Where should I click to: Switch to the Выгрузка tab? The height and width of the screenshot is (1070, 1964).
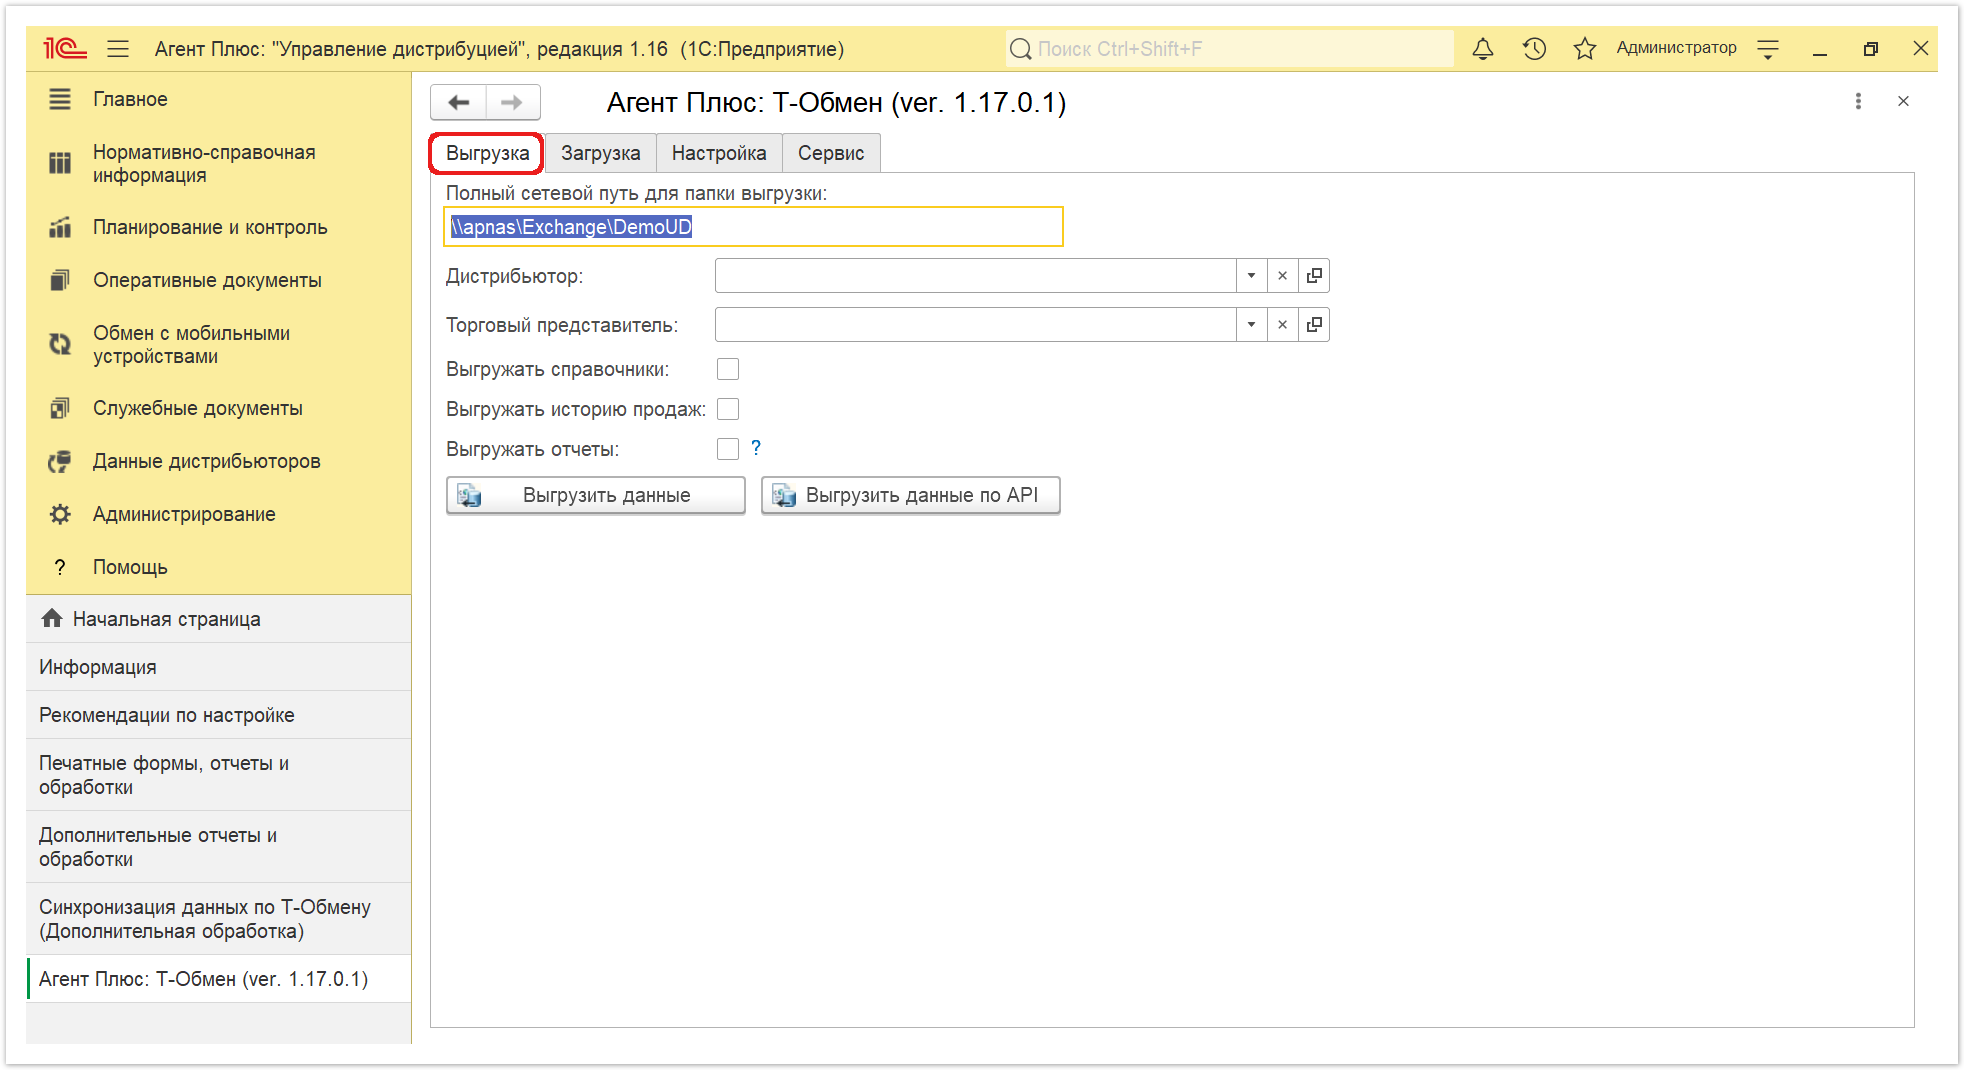487,153
